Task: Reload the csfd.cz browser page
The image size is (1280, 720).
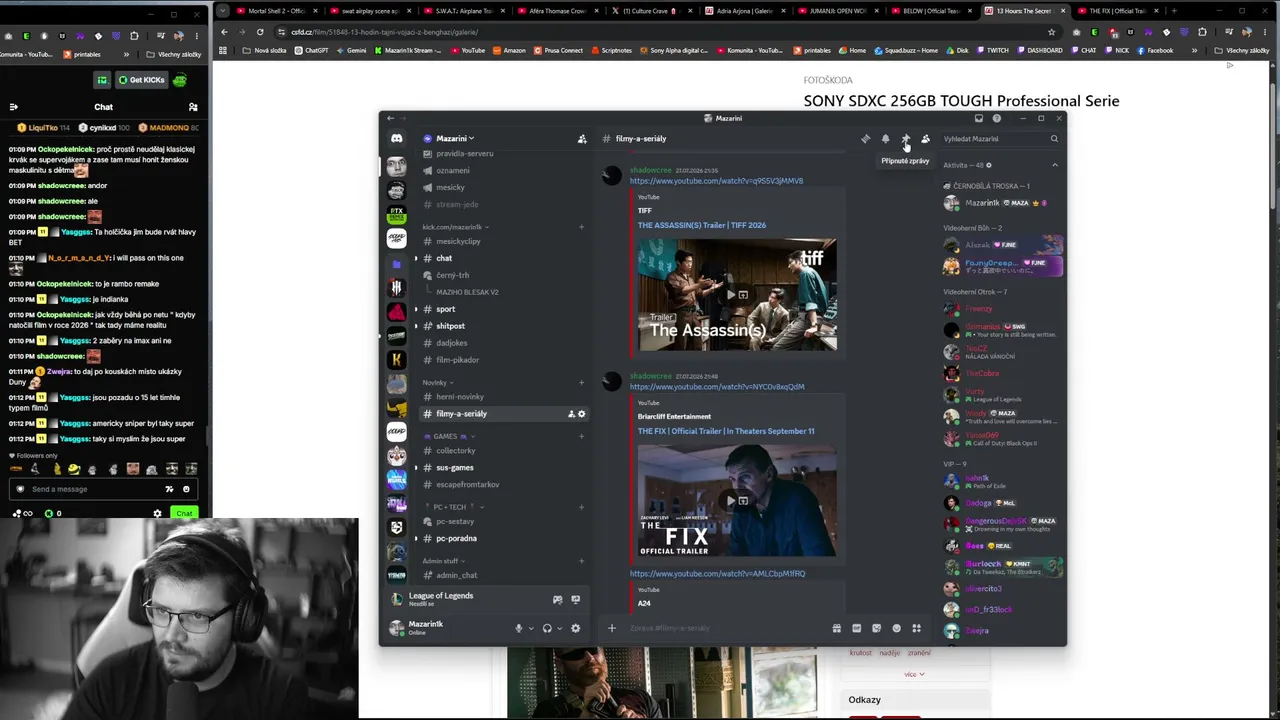Action: click(260, 32)
